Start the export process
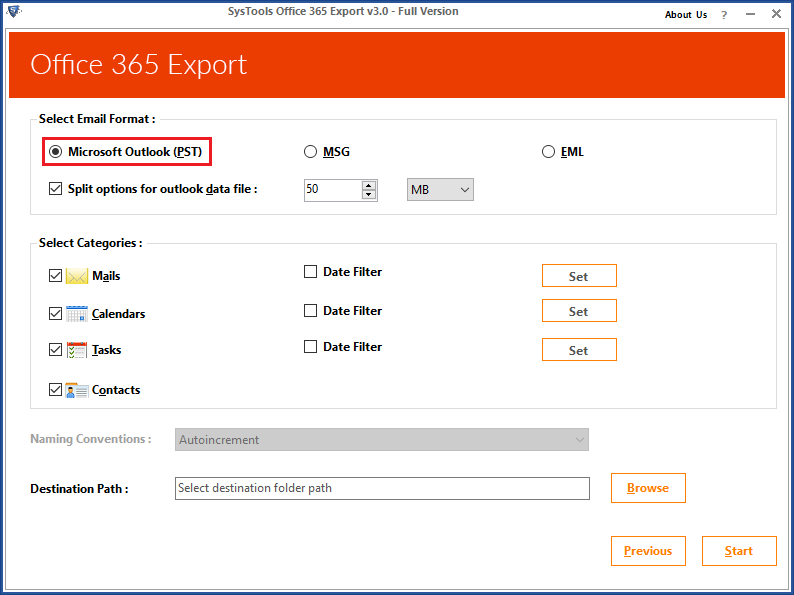The height and width of the screenshot is (595, 794). click(739, 551)
